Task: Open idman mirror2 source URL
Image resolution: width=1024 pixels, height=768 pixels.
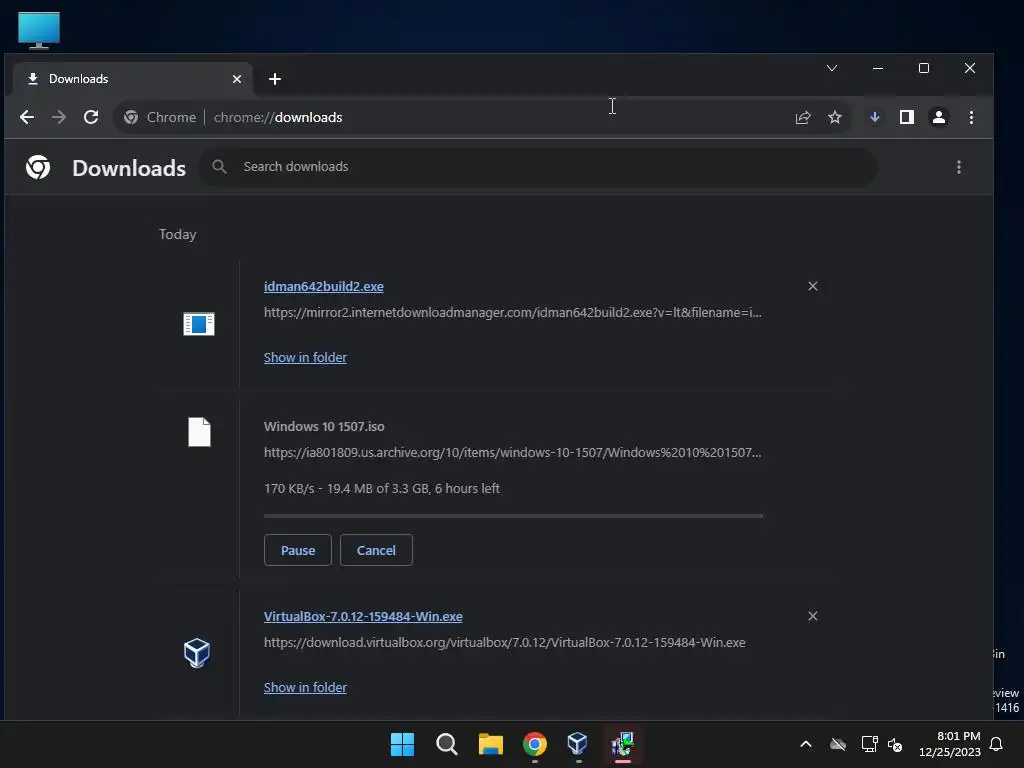Action: (x=513, y=312)
